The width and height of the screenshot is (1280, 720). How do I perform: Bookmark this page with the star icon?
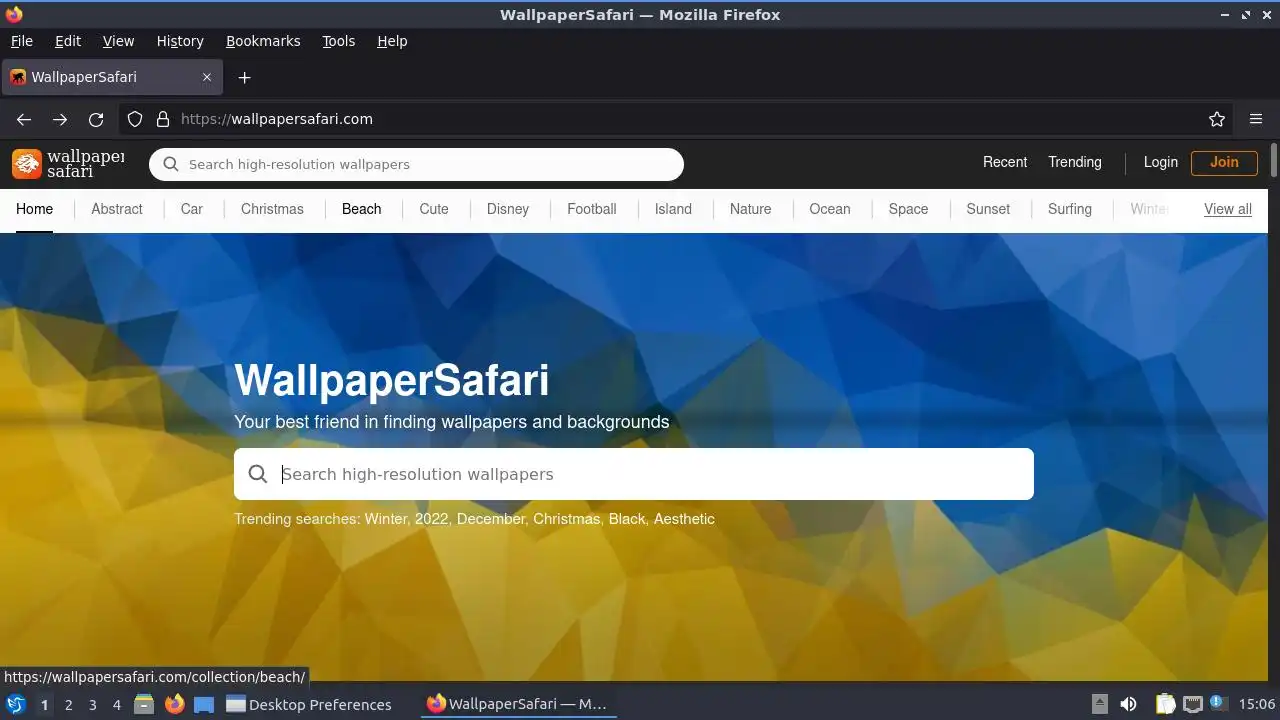(x=1217, y=119)
